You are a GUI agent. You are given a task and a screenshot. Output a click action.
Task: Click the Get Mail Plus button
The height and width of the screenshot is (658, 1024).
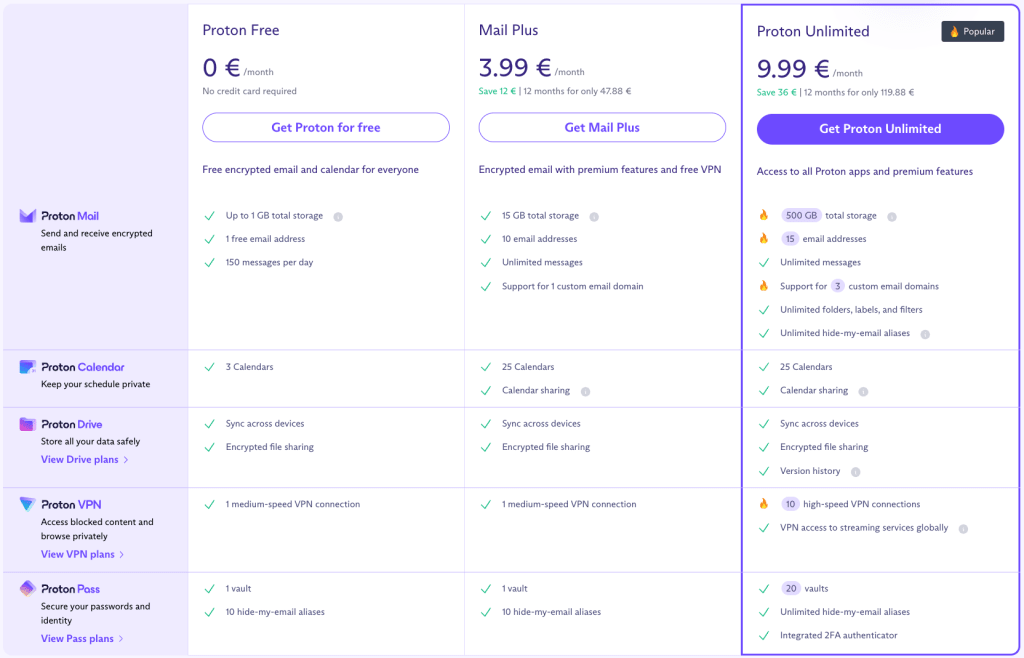[x=602, y=127]
